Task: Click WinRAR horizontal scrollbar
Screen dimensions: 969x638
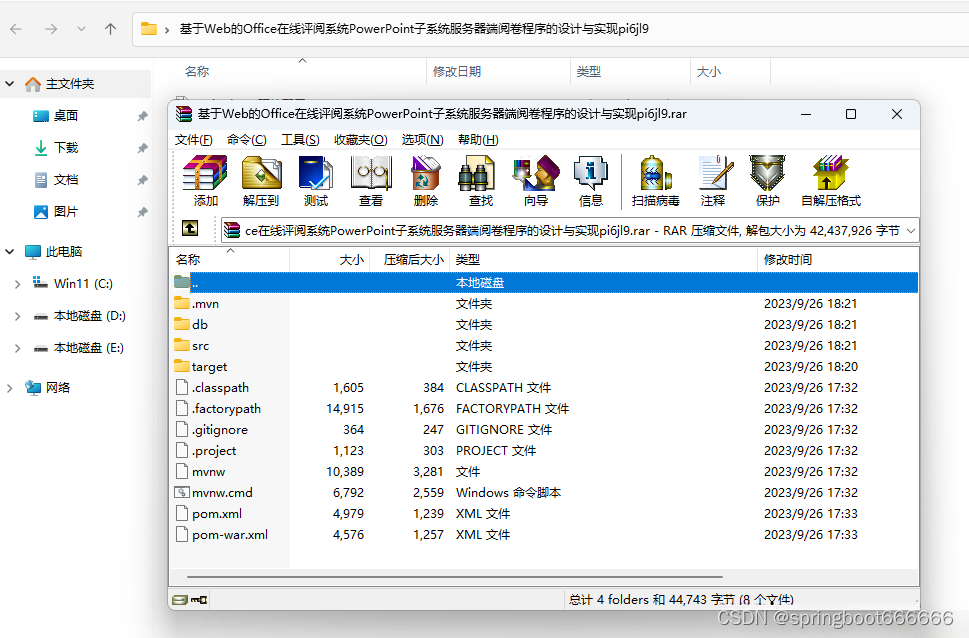Action: 454,577
